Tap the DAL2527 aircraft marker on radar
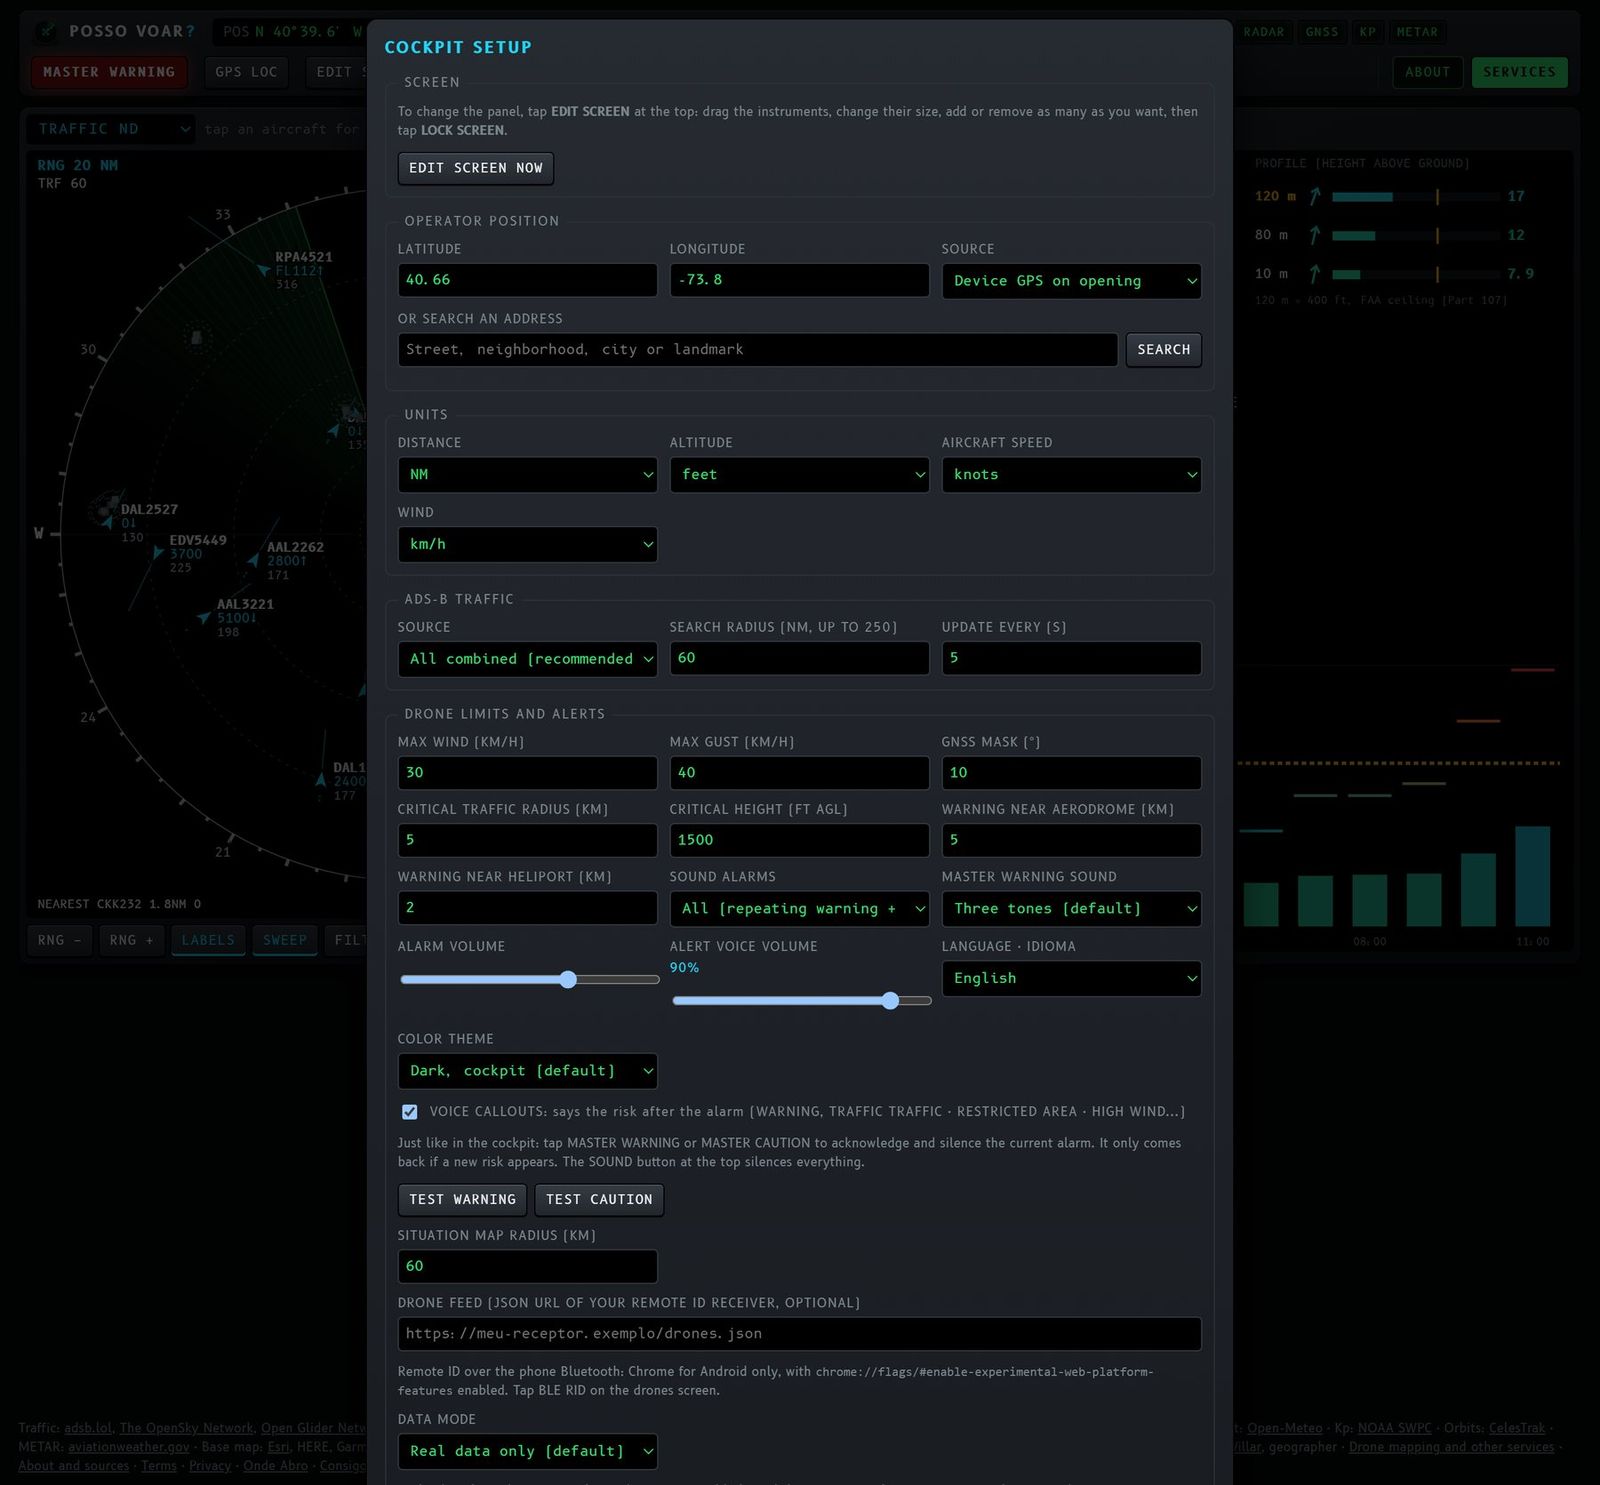This screenshot has height=1485, width=1600. [x=108, y=522]
